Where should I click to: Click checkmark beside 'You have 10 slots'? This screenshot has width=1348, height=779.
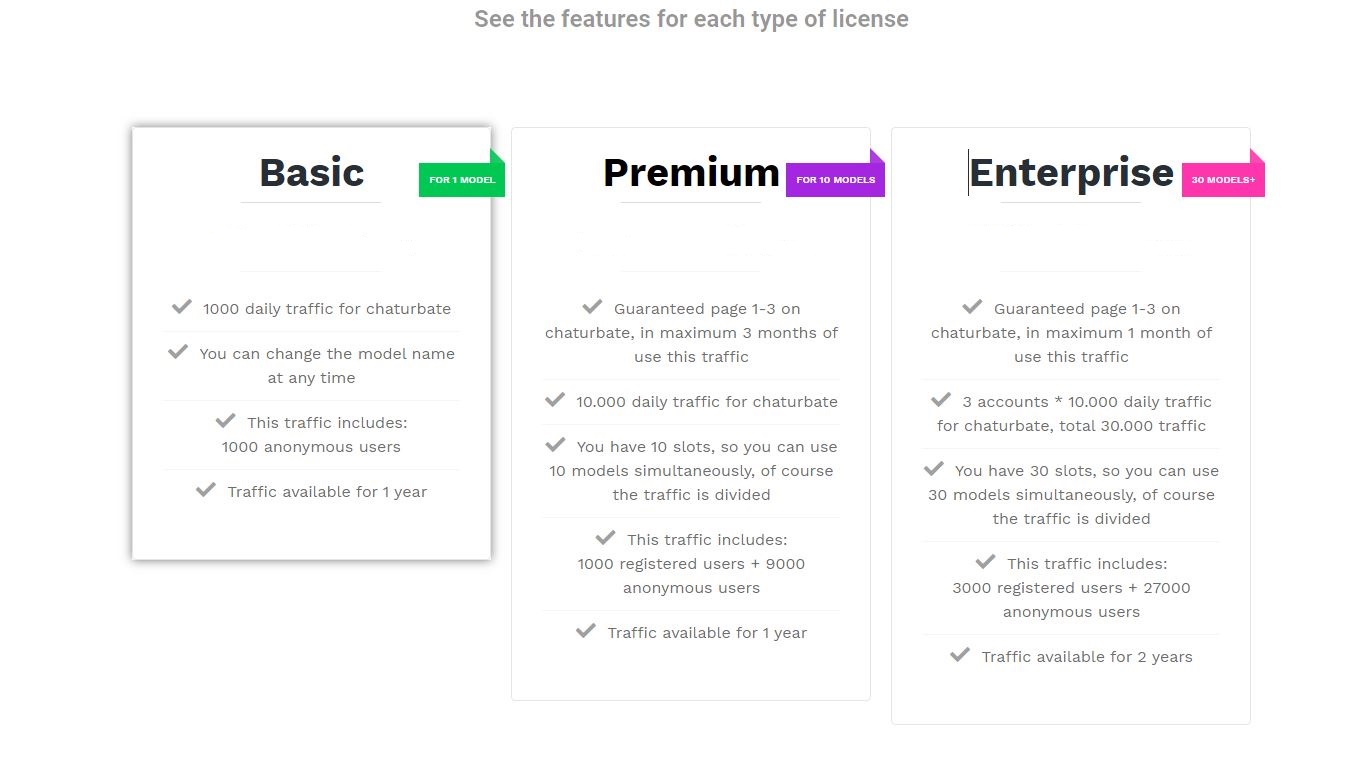[555, 445]
